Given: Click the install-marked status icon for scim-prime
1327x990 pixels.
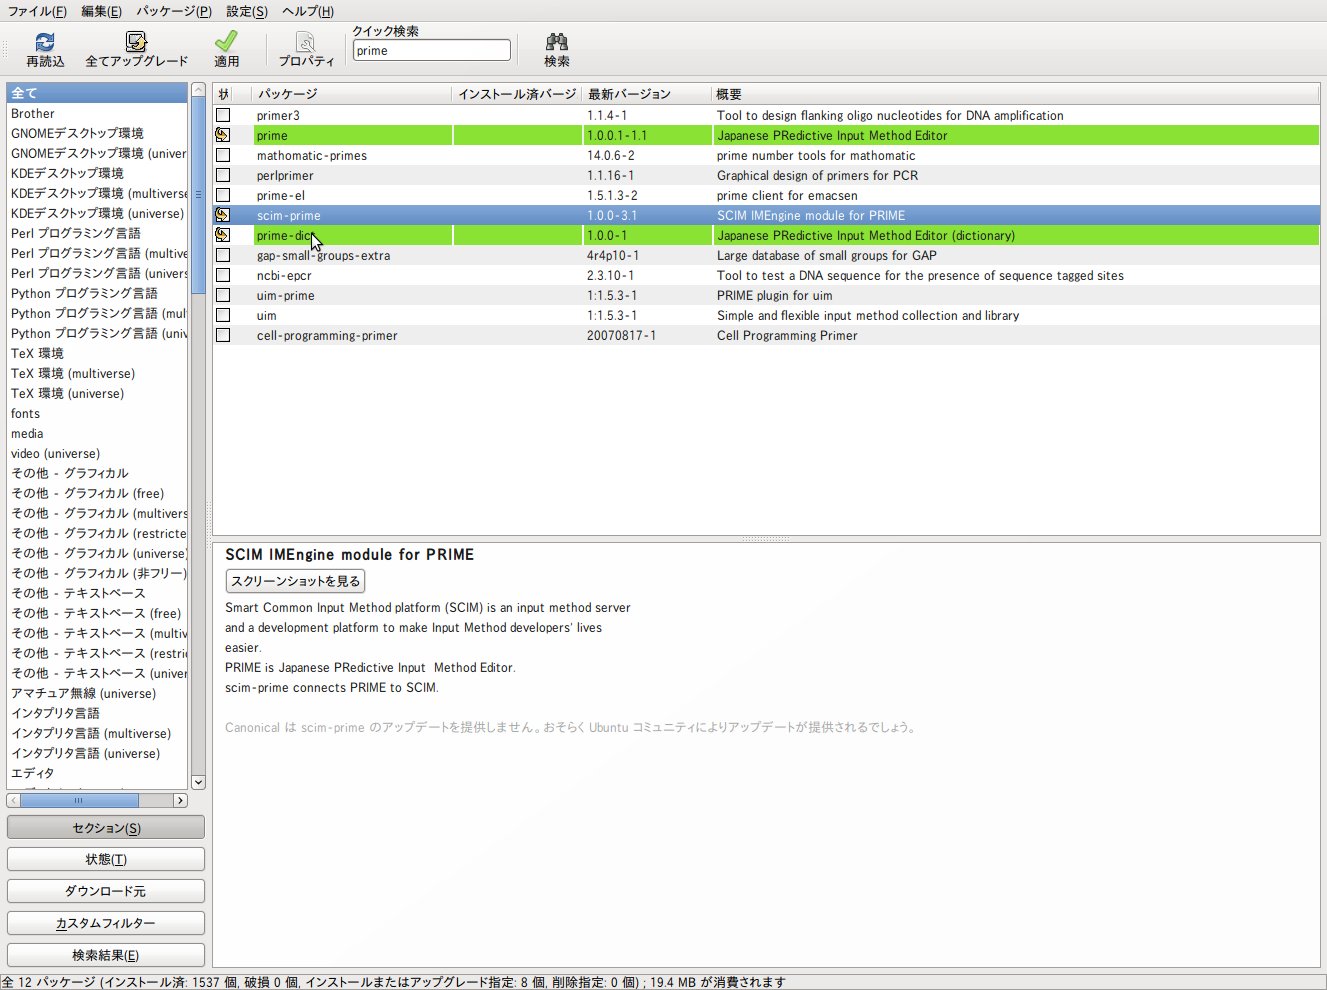Looking at the screenshot, I should tap(223, 215).
